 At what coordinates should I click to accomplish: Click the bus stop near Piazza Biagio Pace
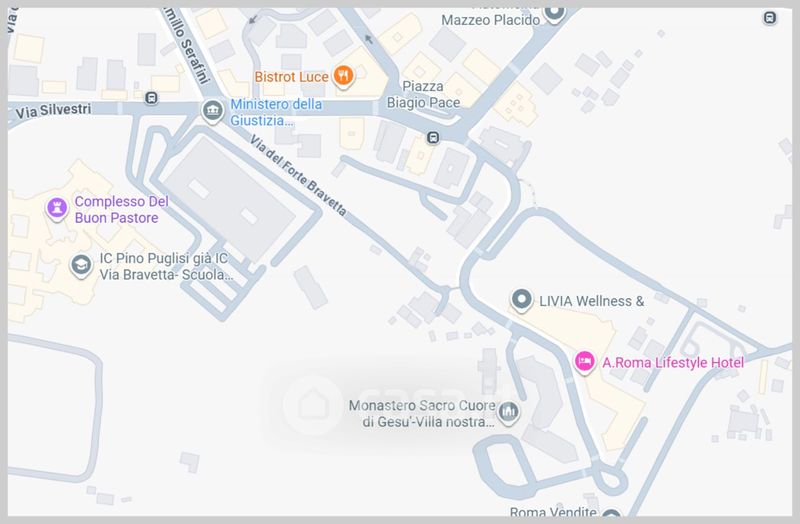[x=433, y=137]
